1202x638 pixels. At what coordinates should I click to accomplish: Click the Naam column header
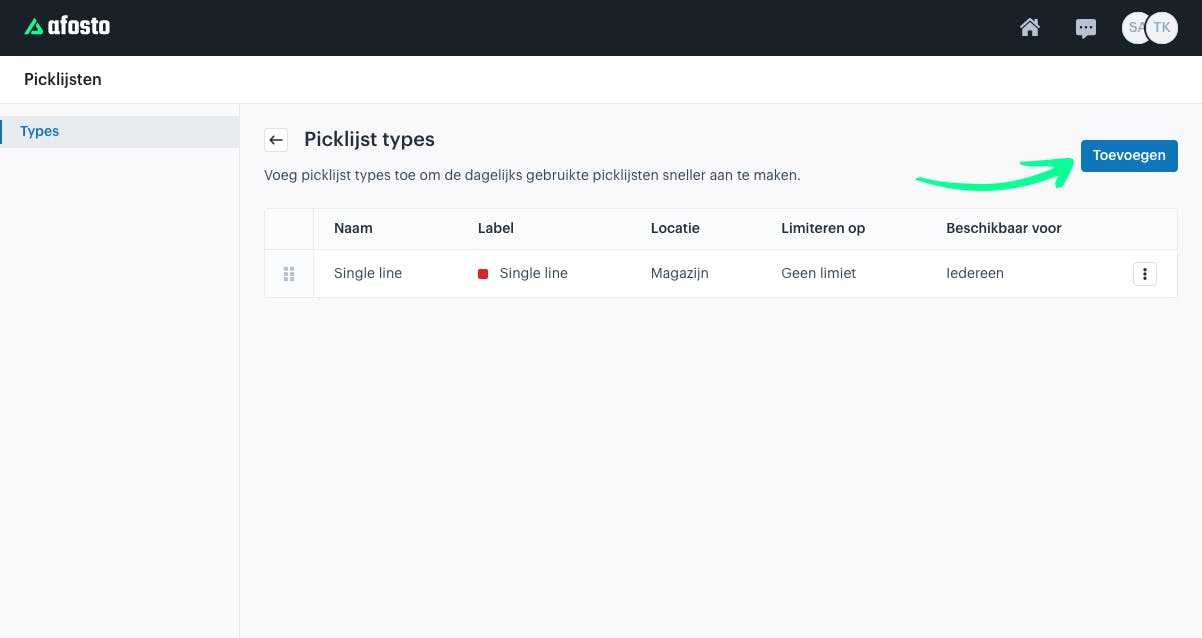coord(353,228)
